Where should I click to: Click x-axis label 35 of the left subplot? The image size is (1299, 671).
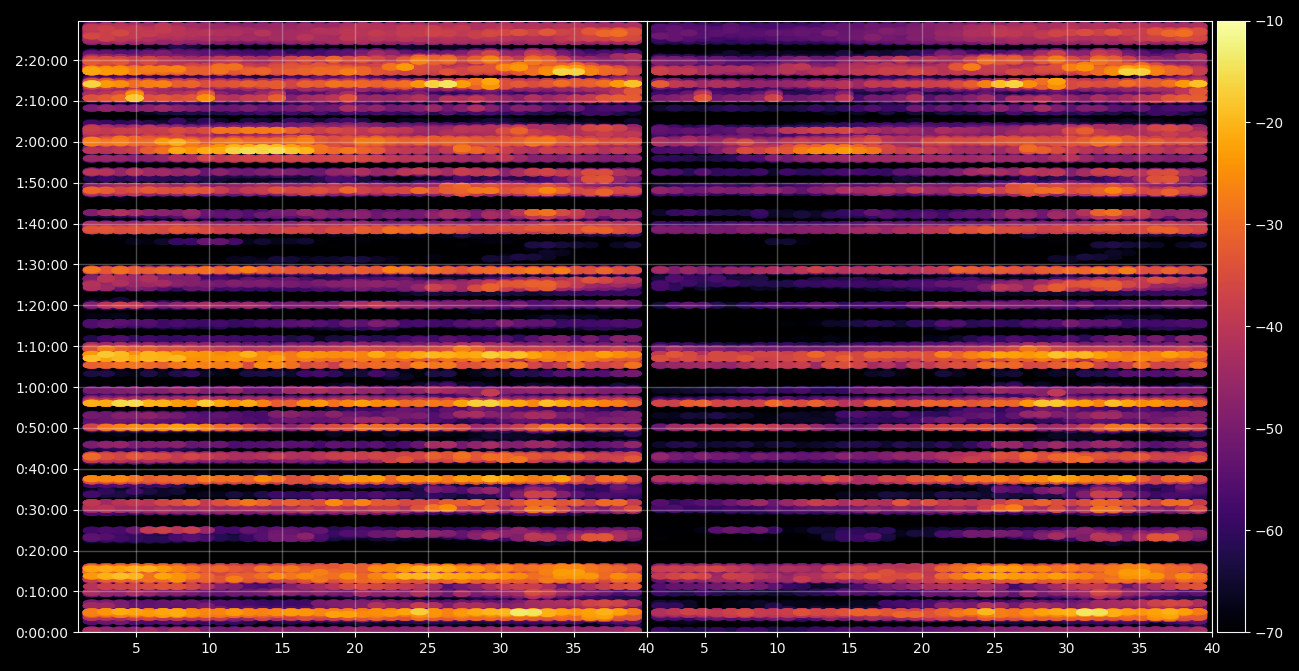pos(574,648)
